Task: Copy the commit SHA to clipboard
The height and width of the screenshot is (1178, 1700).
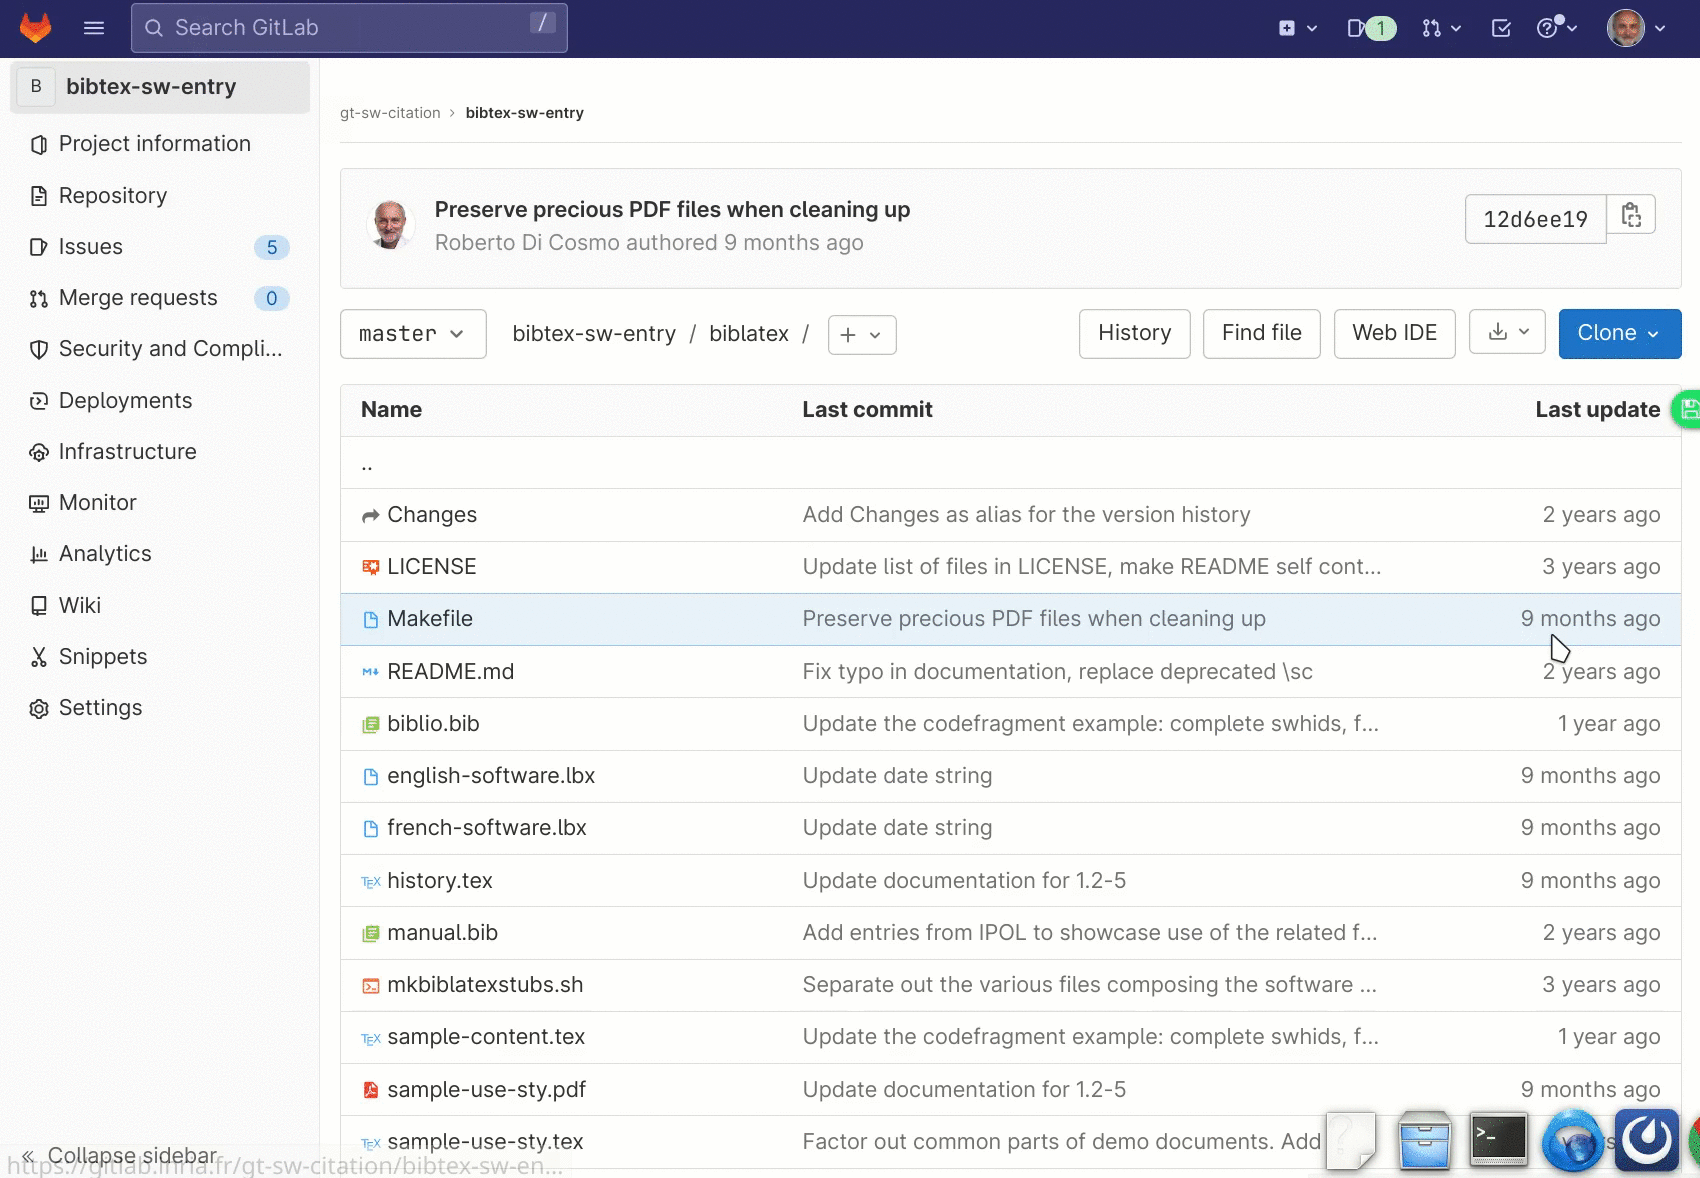Action: pyautogui.click(x=1631, y=216)
